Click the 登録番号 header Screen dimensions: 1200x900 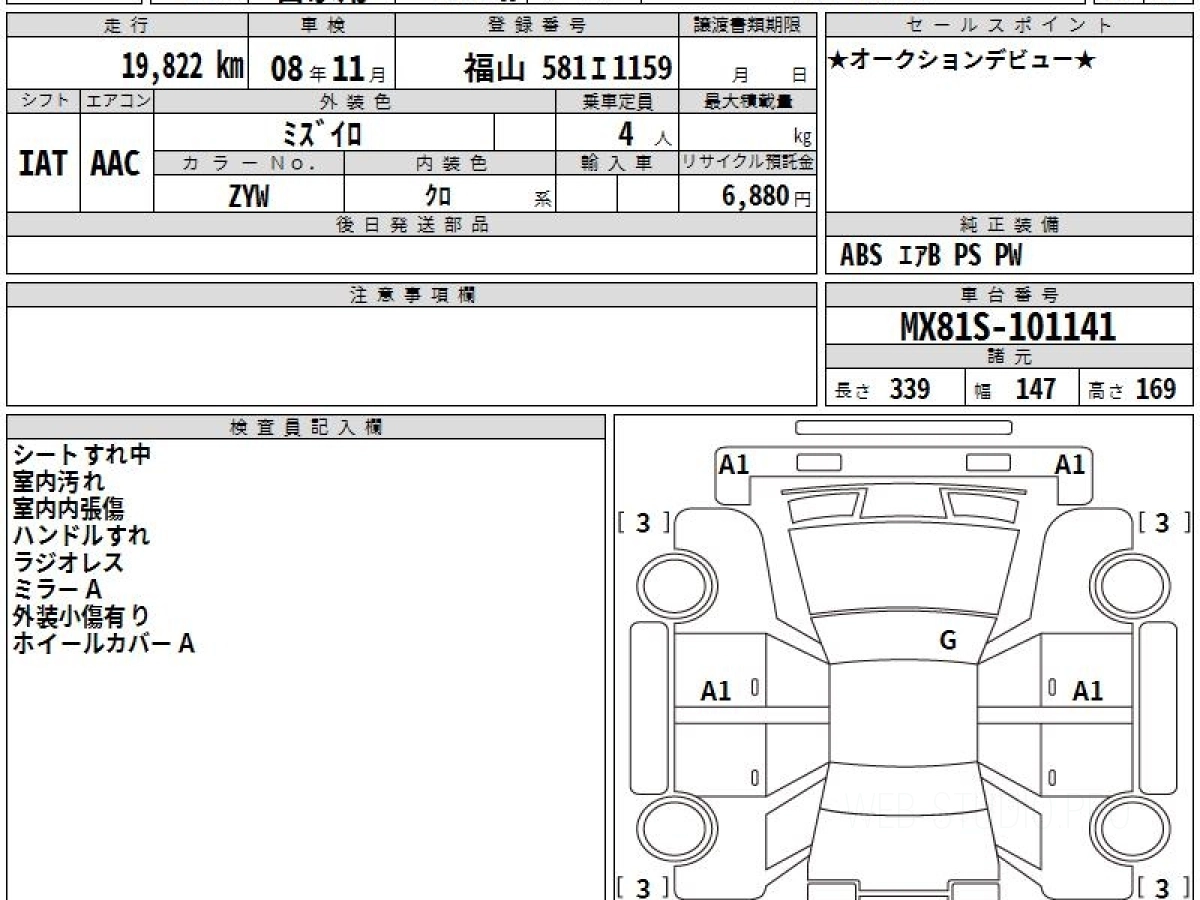[x=539, y=26]
